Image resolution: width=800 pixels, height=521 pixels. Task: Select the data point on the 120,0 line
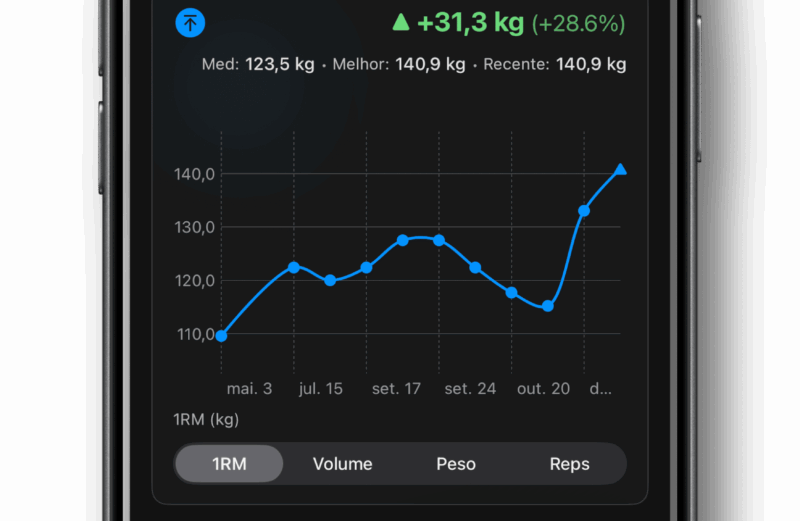point(330,280)
